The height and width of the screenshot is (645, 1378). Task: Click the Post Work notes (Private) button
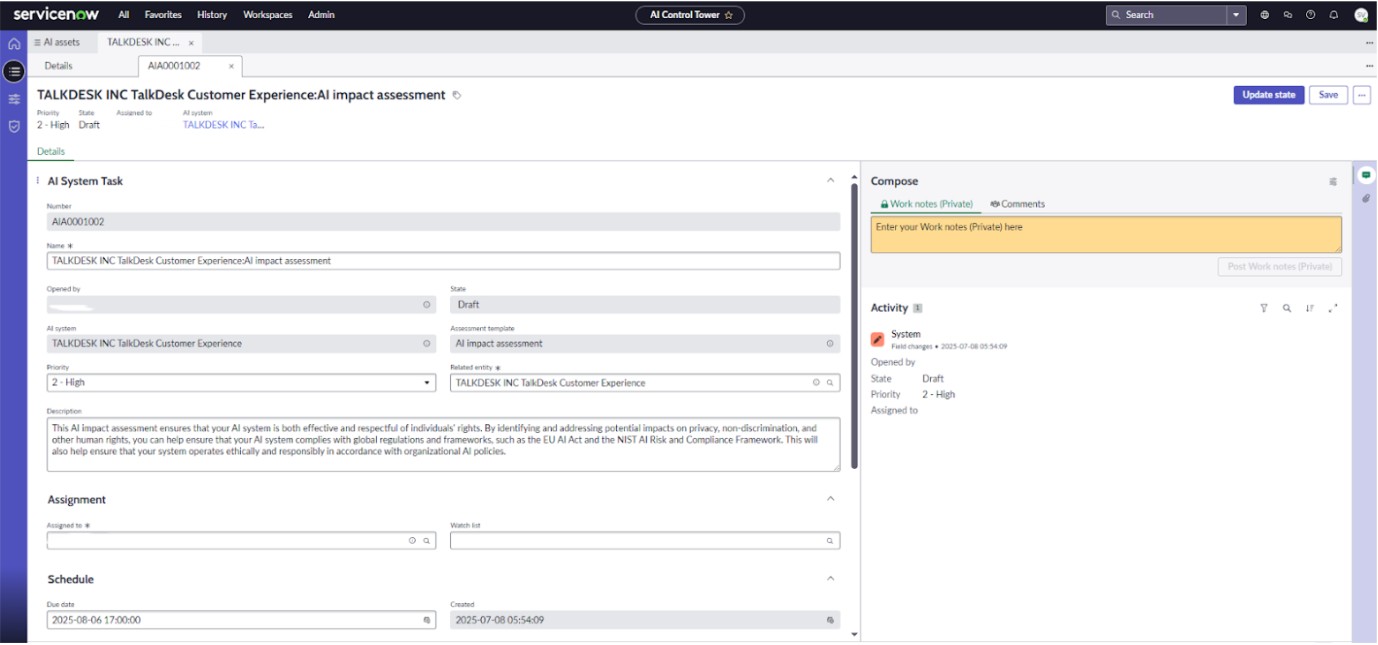pos(1279,267)
